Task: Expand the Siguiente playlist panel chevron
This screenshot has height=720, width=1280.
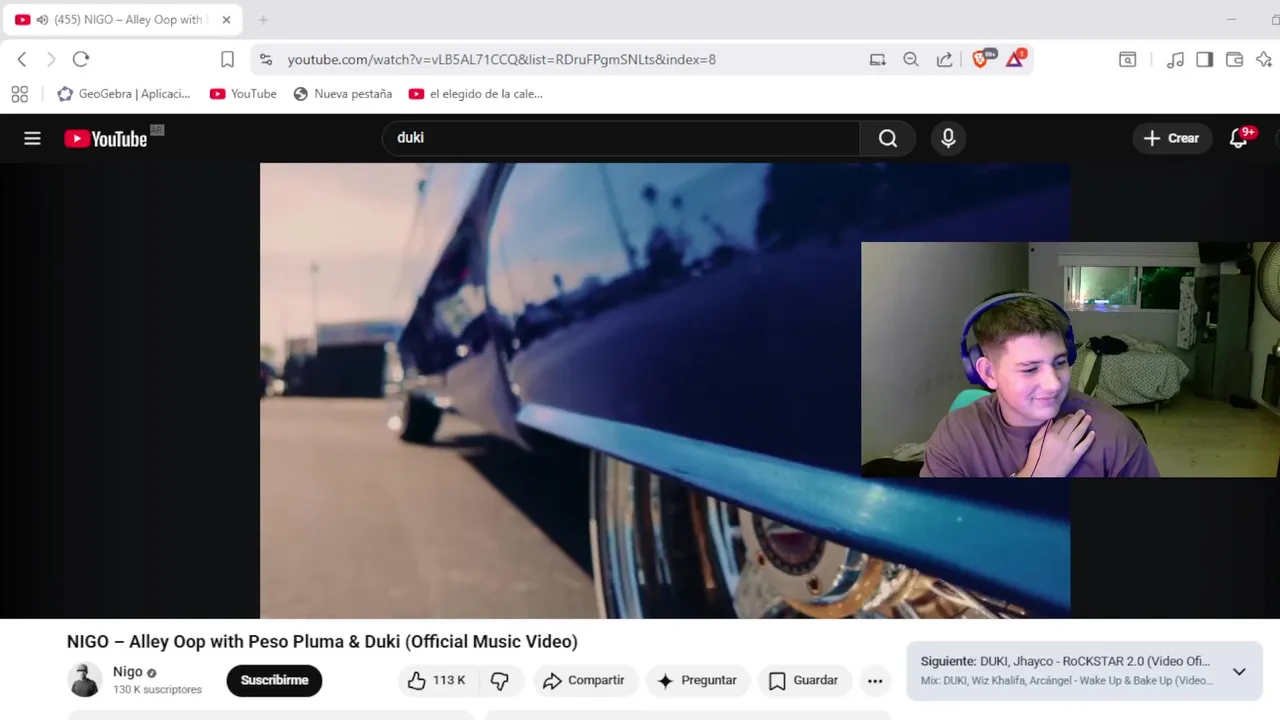Action: click(x=1239, y=672)
